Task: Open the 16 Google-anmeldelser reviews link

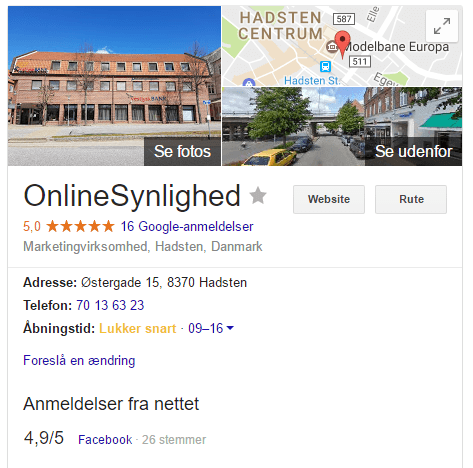Action: (187, 227)
